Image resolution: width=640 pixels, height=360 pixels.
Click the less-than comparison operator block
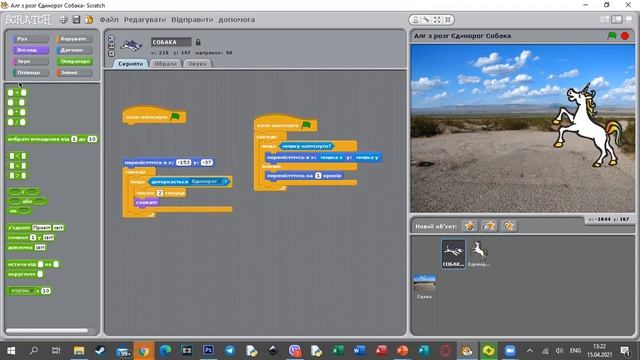pyautogui.click(x=18, y=156)
